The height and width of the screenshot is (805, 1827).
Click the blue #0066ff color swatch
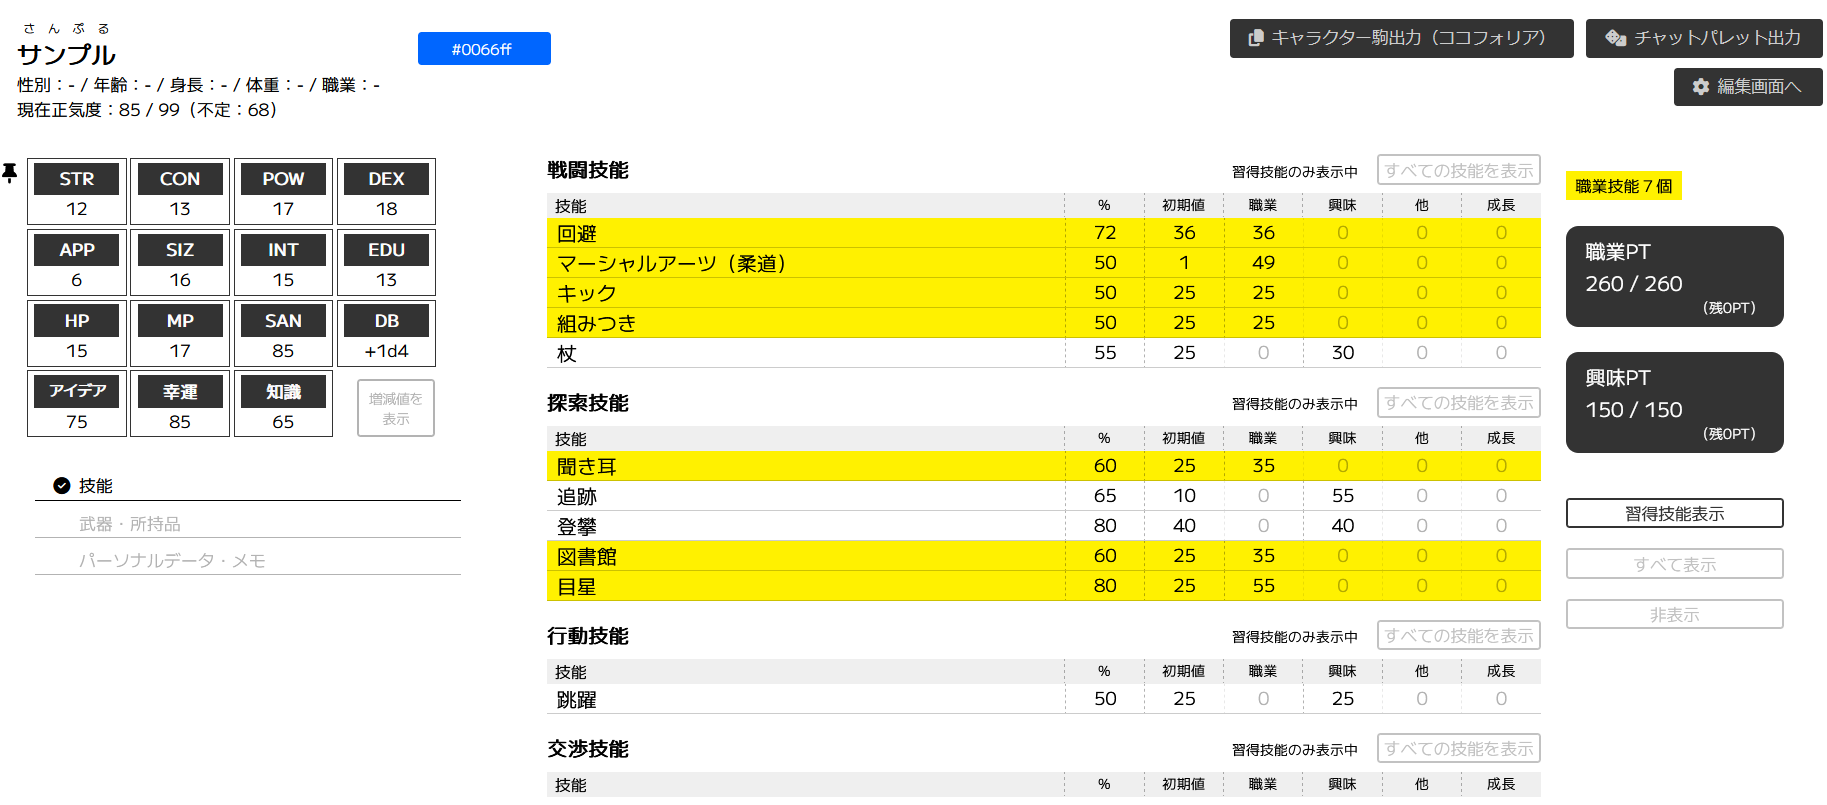click(484, 49)
